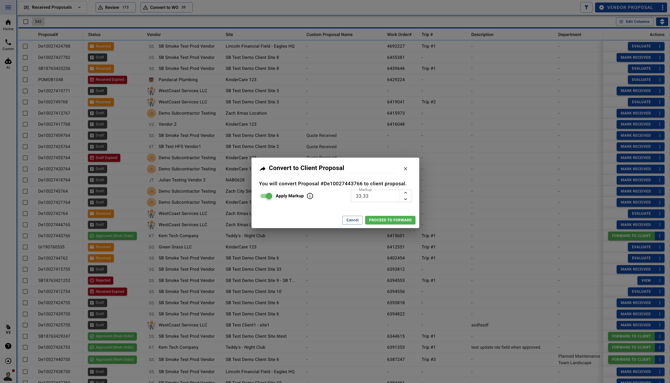Expand the Received Proposals view dropdown
The image size is (670, 383).
pyautogui.click(x=52, y=7)
